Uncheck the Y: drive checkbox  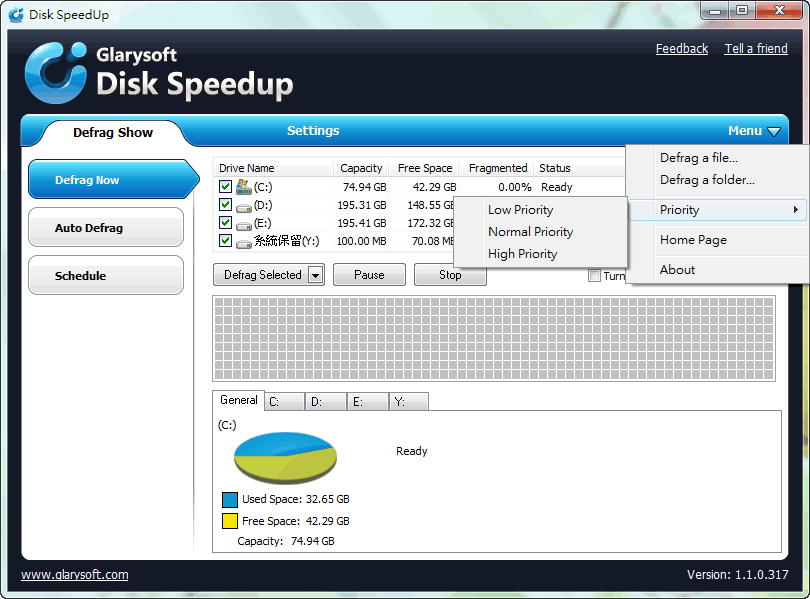pyautogui.click(x=225, y=241)
